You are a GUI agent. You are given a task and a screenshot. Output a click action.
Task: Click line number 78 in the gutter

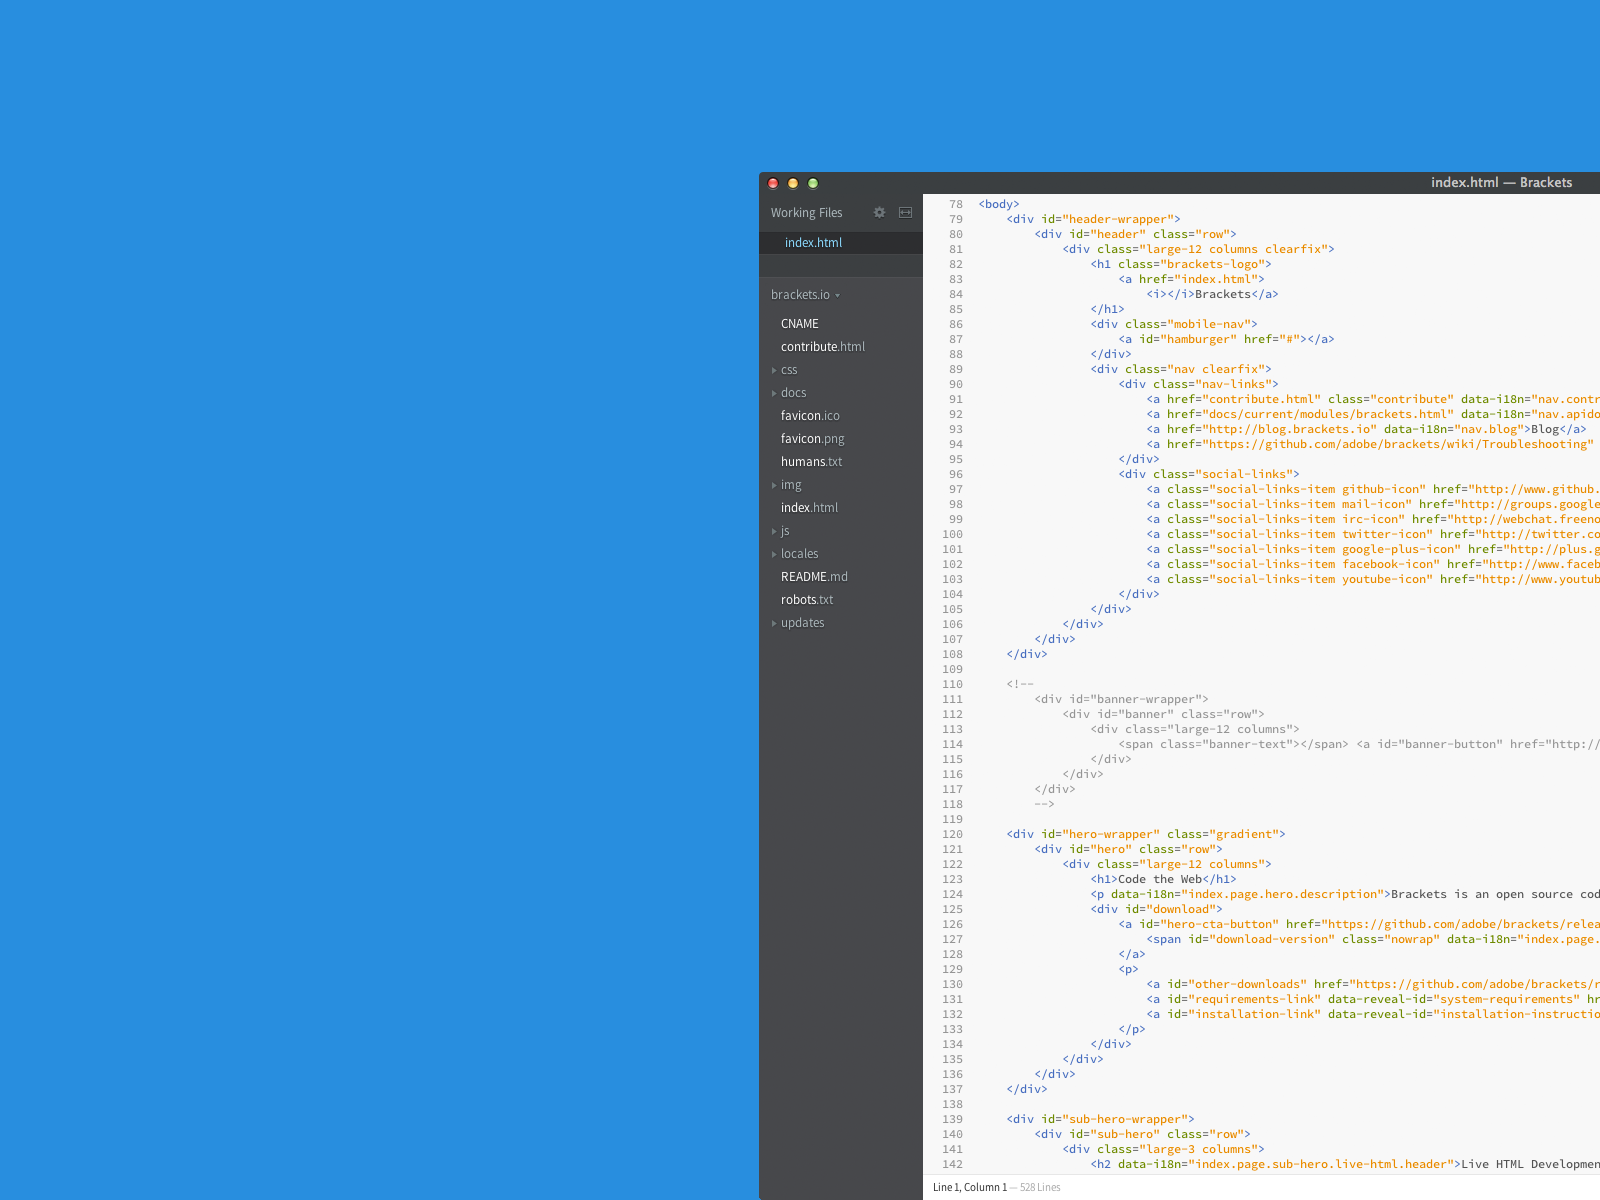[956, 204]
